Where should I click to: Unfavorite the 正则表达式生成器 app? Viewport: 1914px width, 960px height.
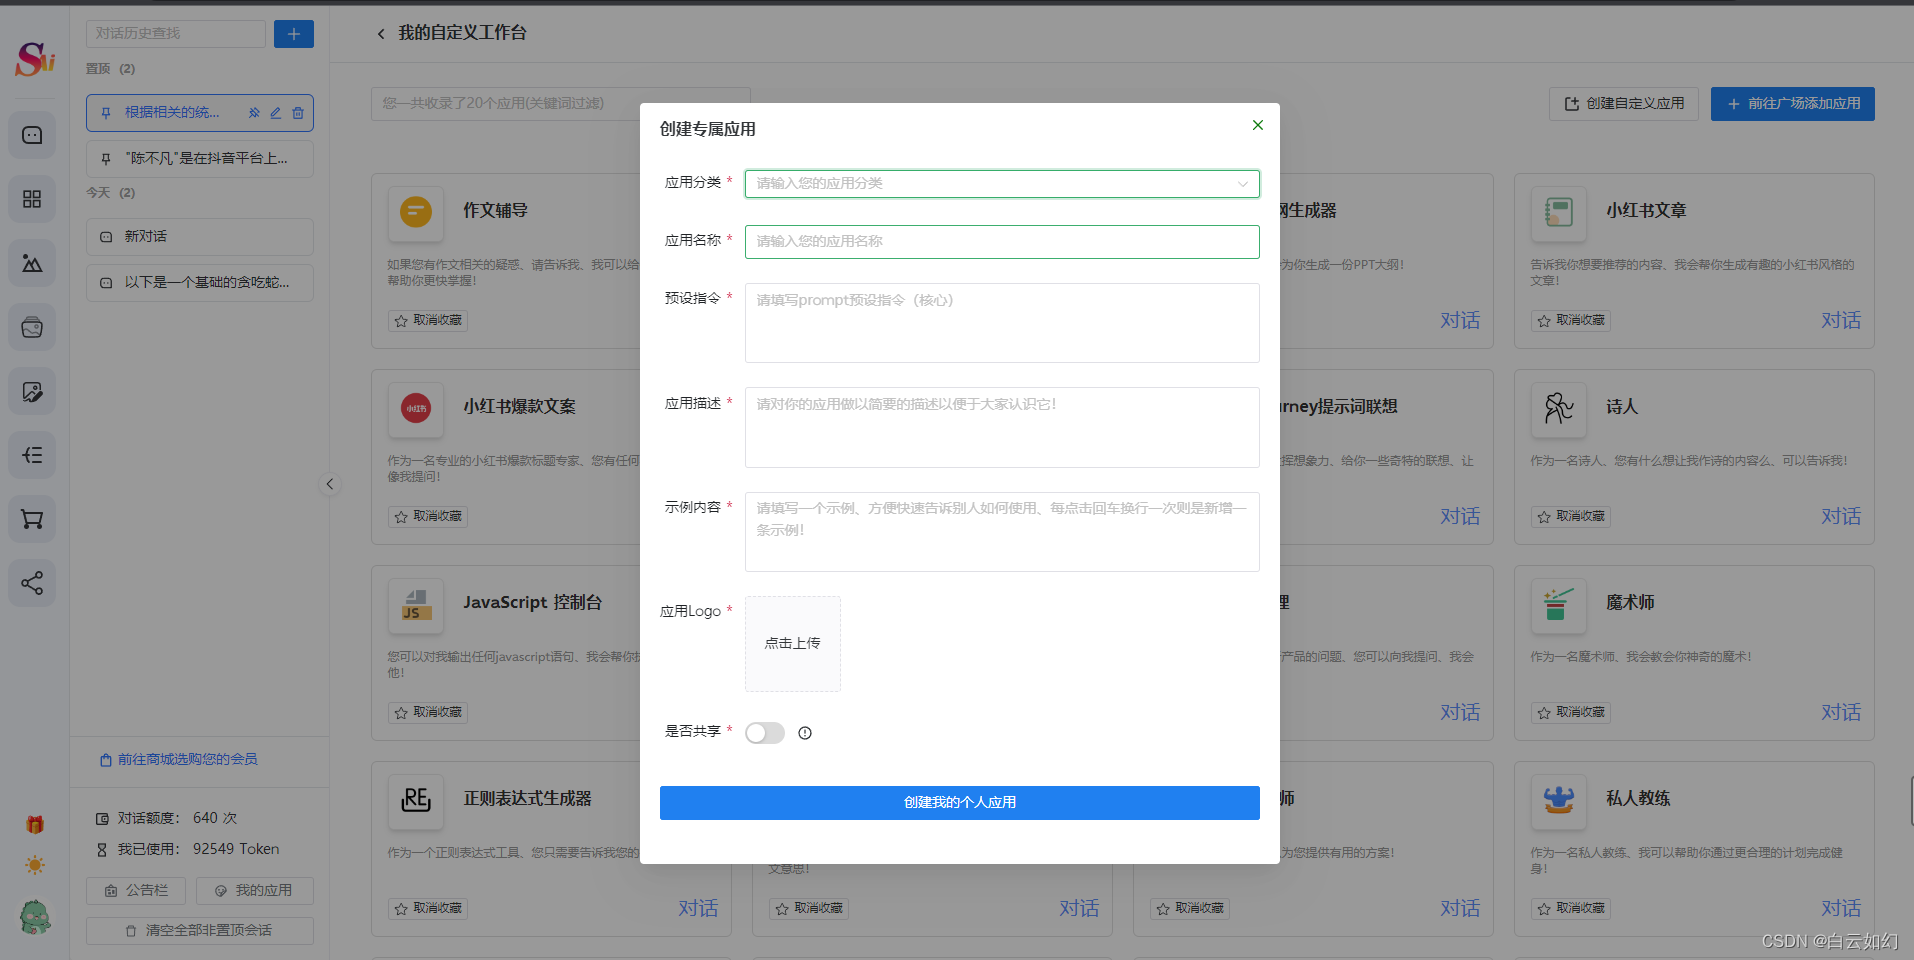(x=428, y=909)
